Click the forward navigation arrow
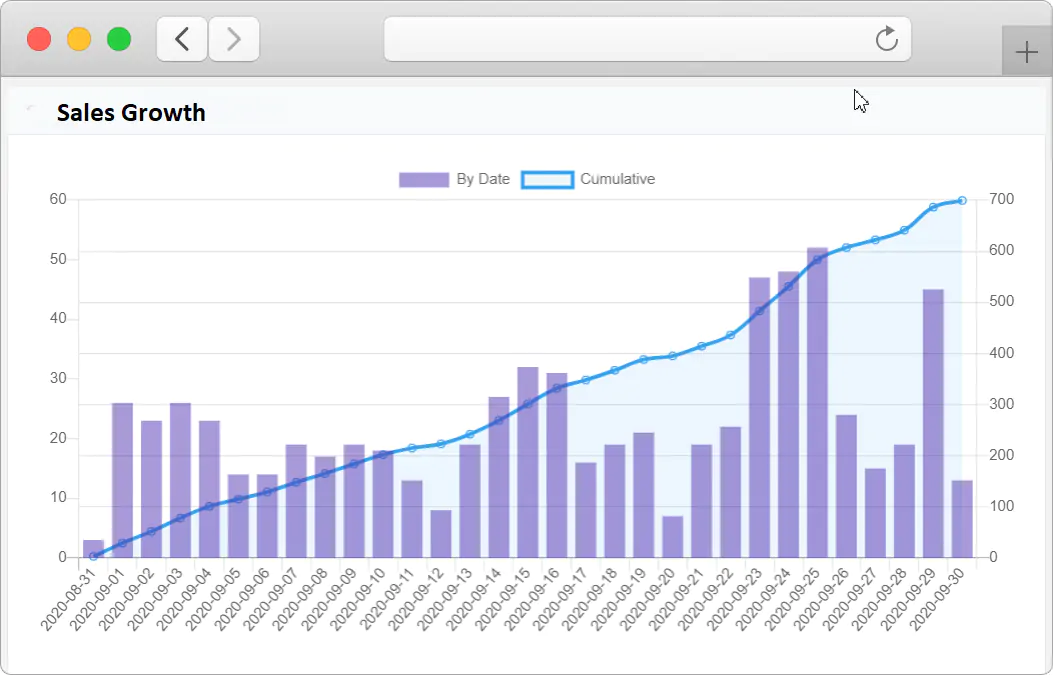This screenshot has width=1053, height=675. tap(233, 38)
